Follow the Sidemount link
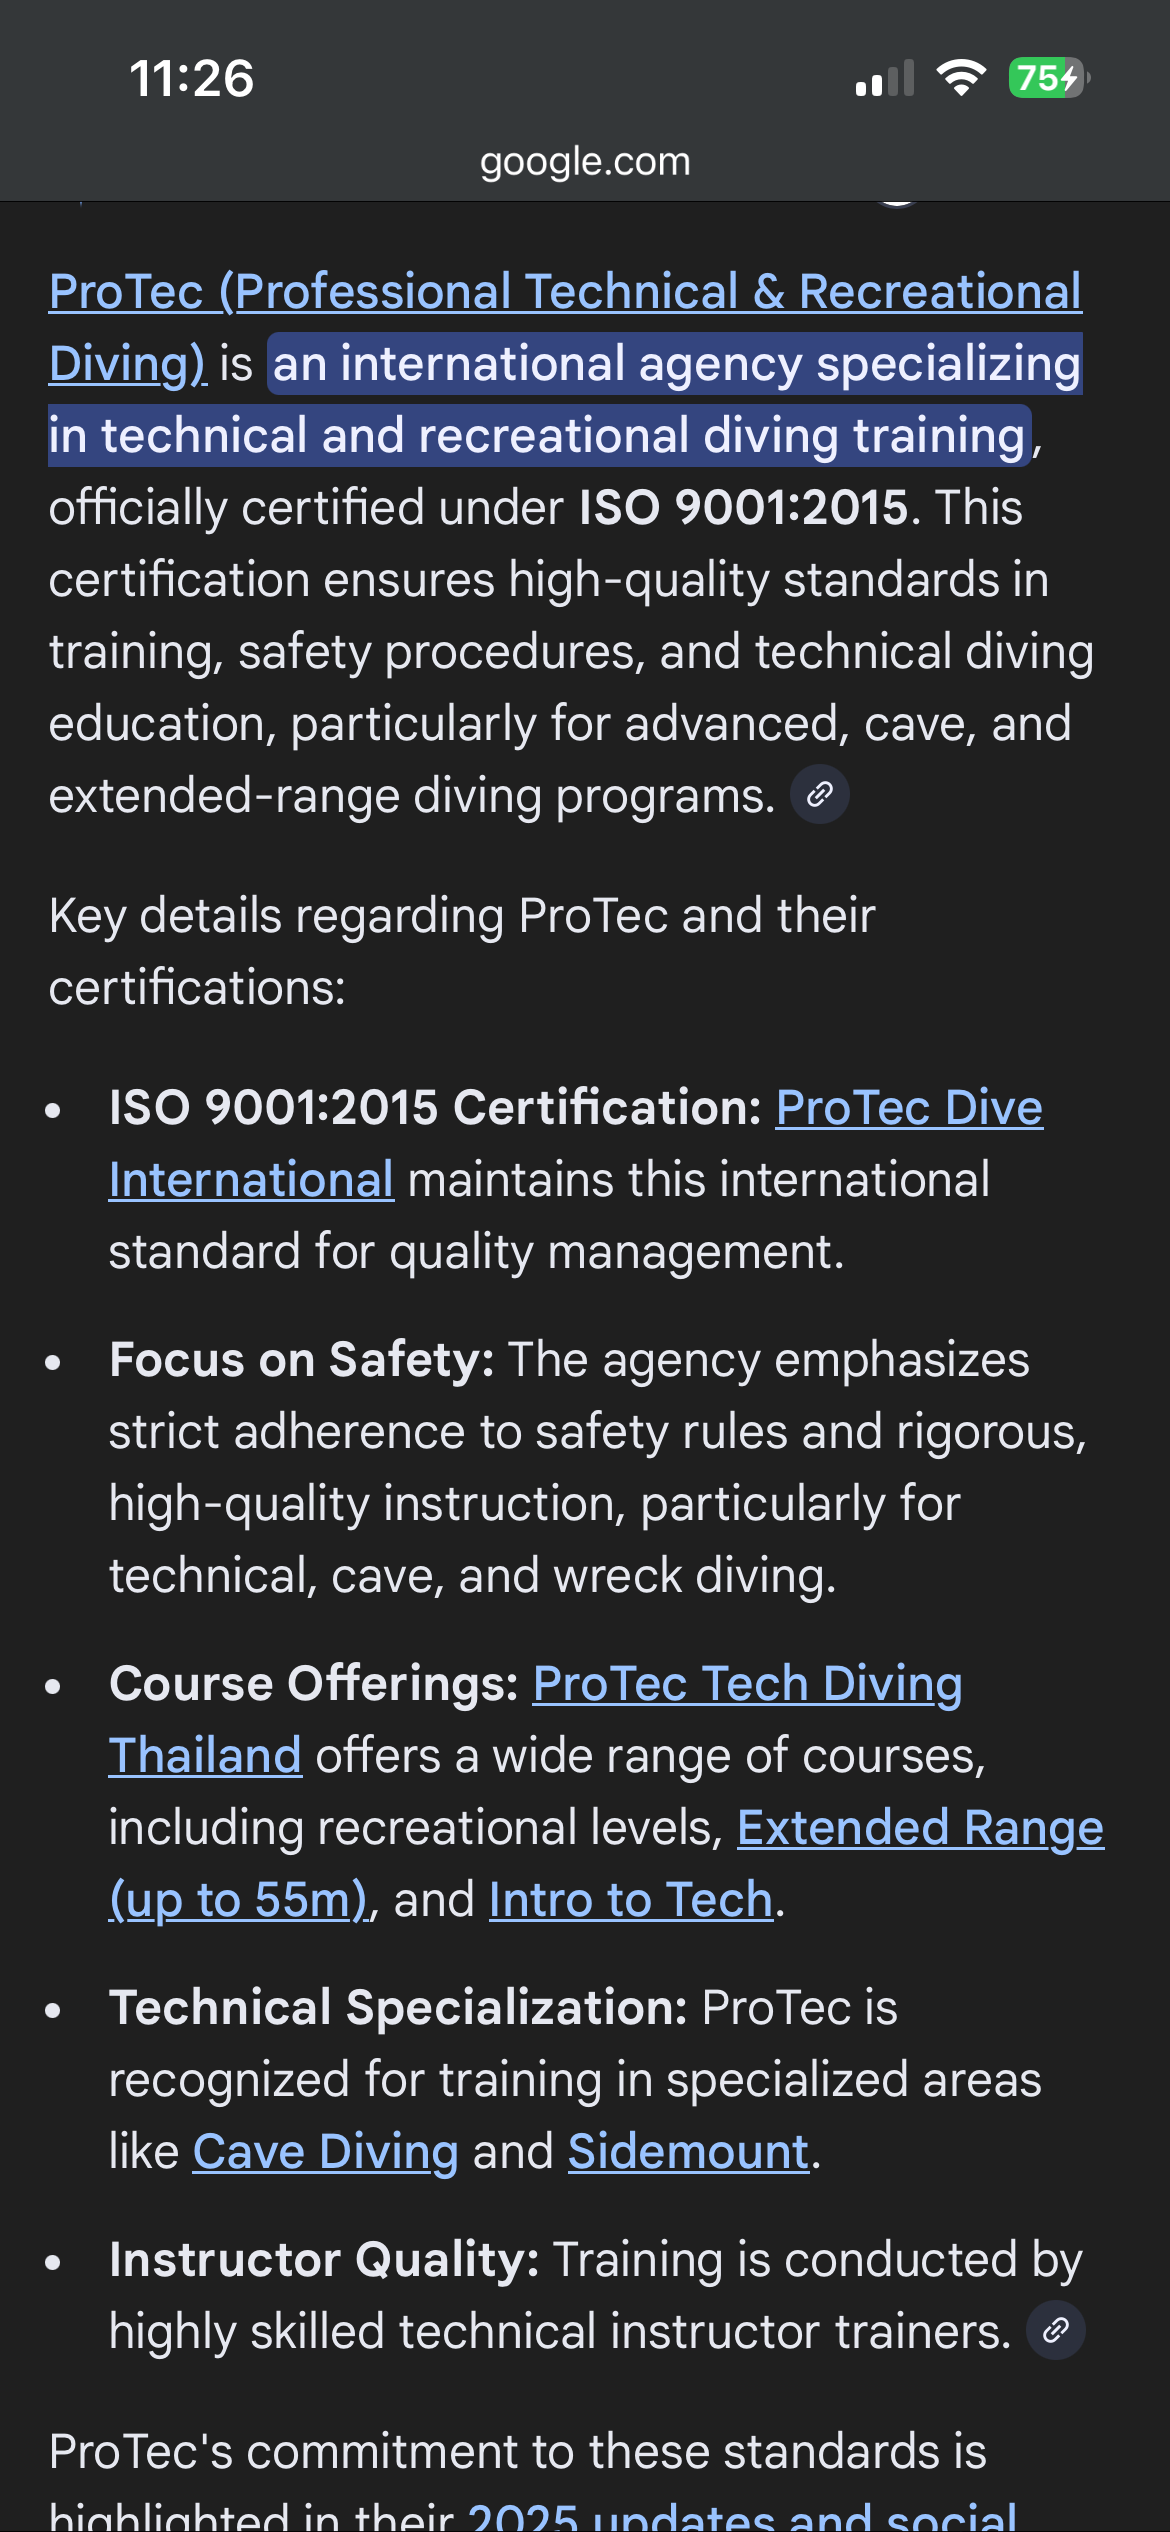Viewport: 1170px width, 2532px height. 688,2152
